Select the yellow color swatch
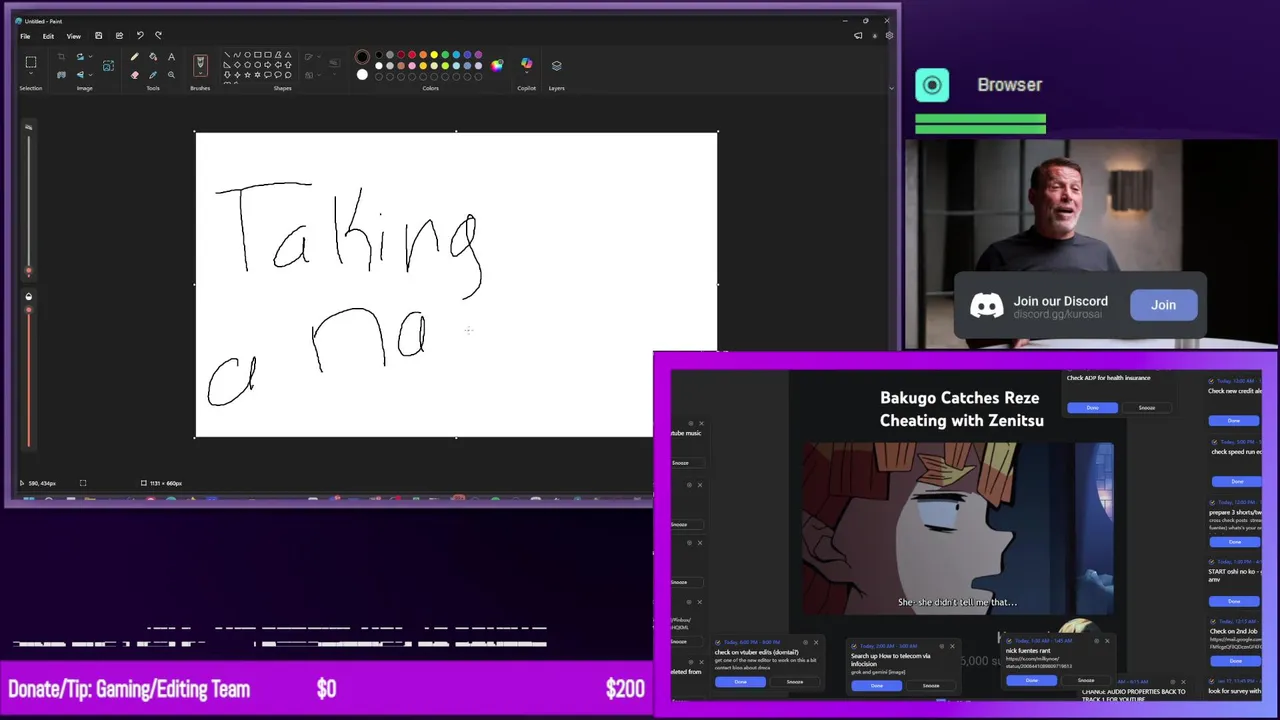The image size is (1280, 720). point(434,54)
